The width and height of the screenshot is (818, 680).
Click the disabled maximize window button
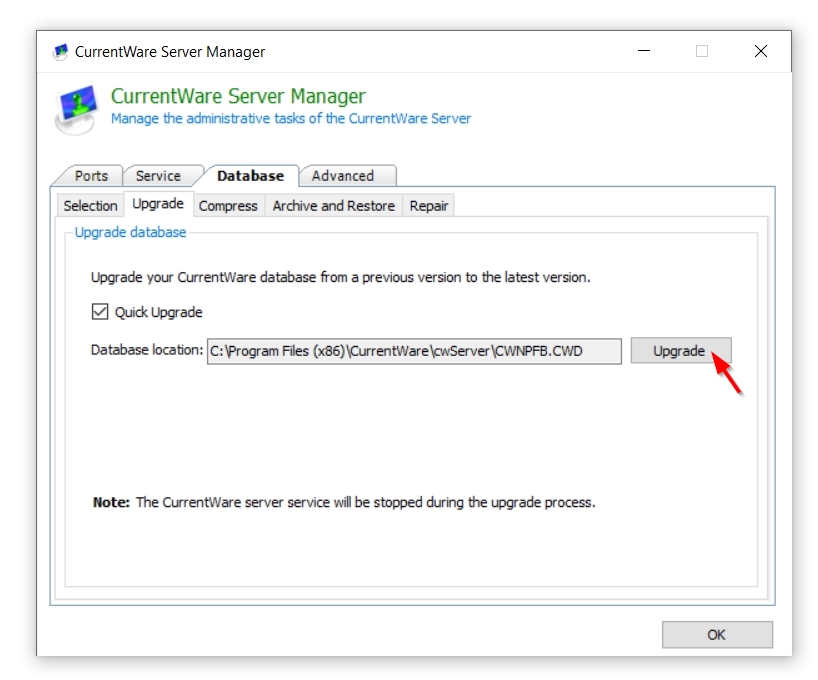(x=702, y=52)
